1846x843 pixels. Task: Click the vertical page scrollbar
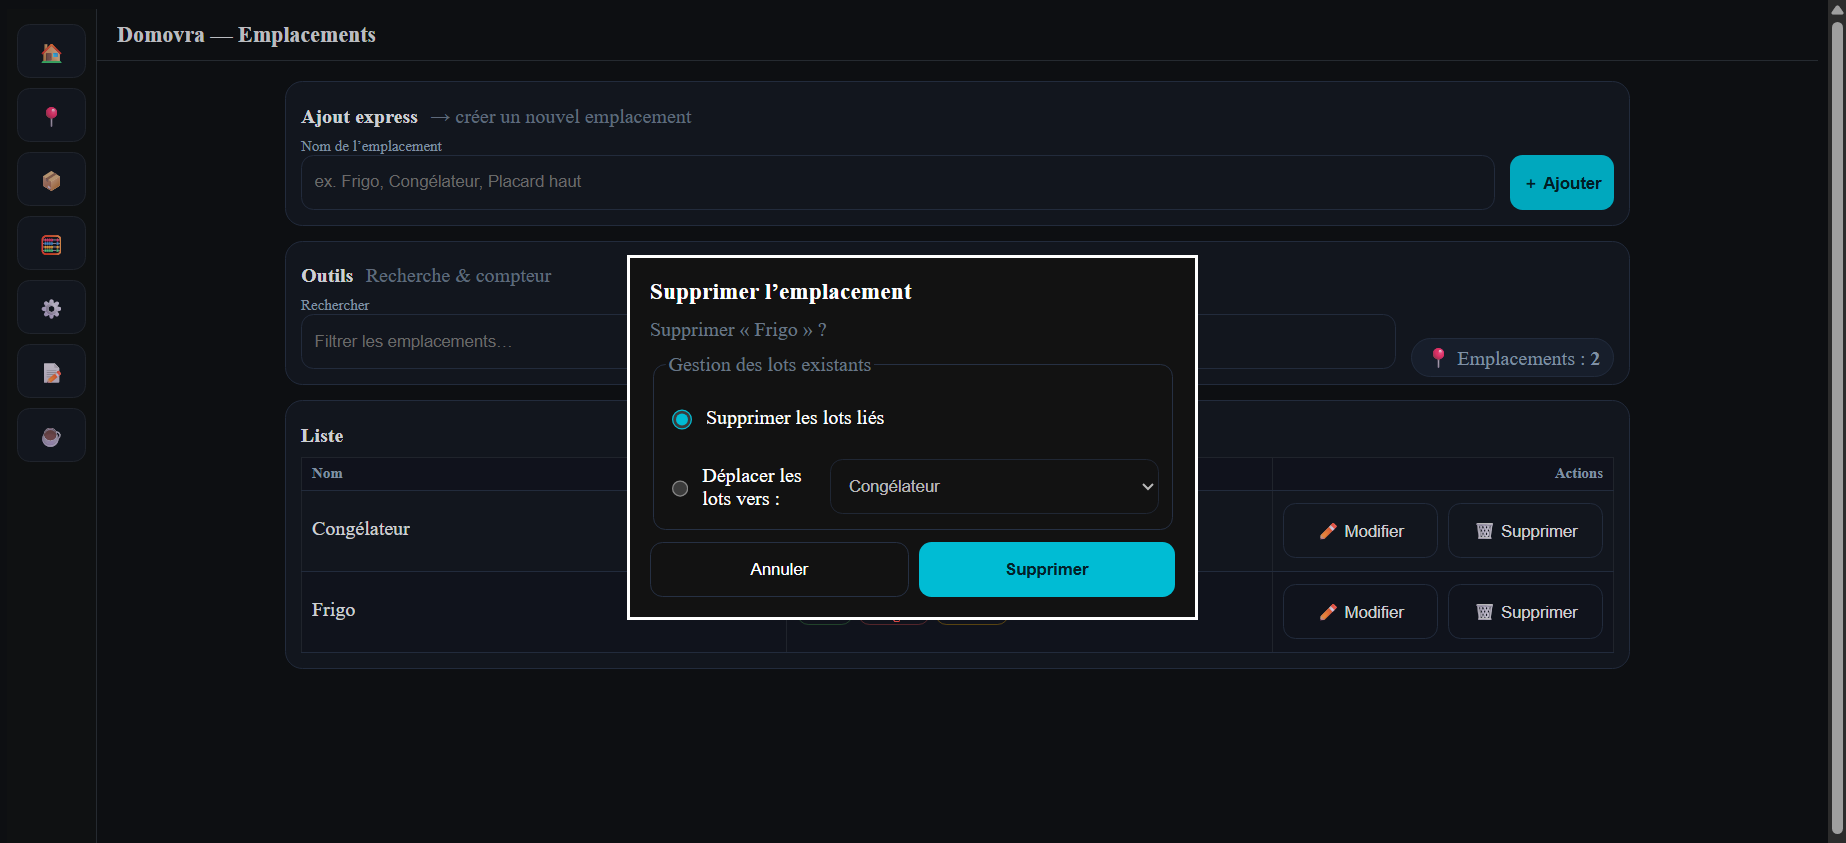click(1837, 420)
